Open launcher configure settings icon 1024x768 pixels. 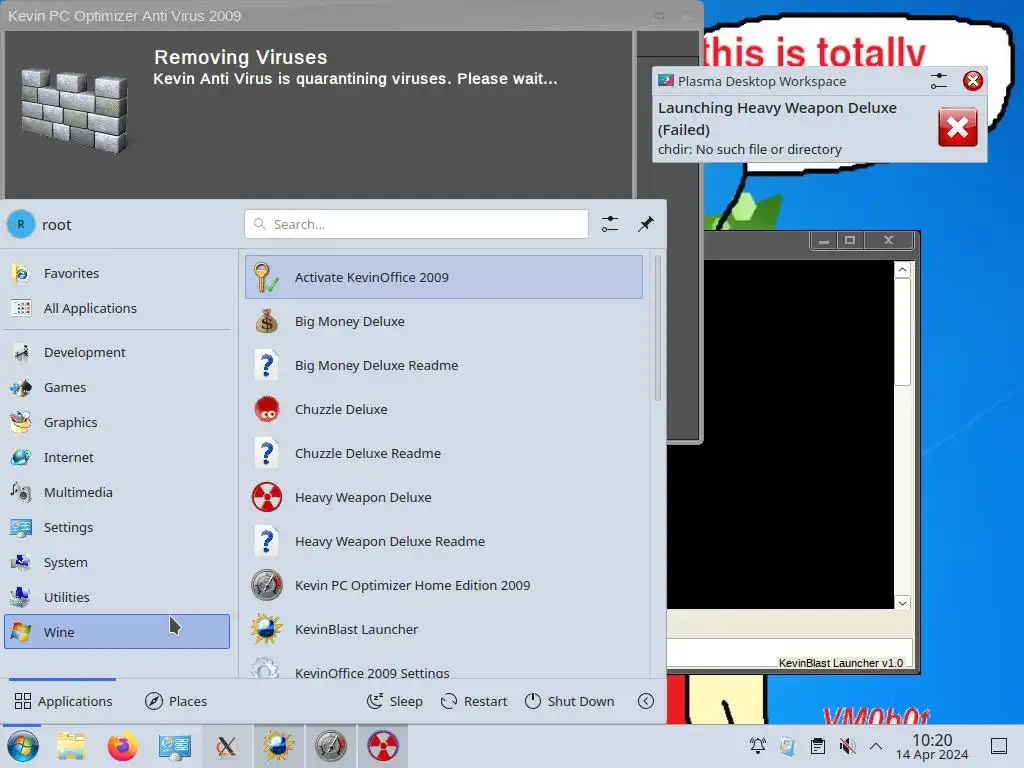(610, 224)
